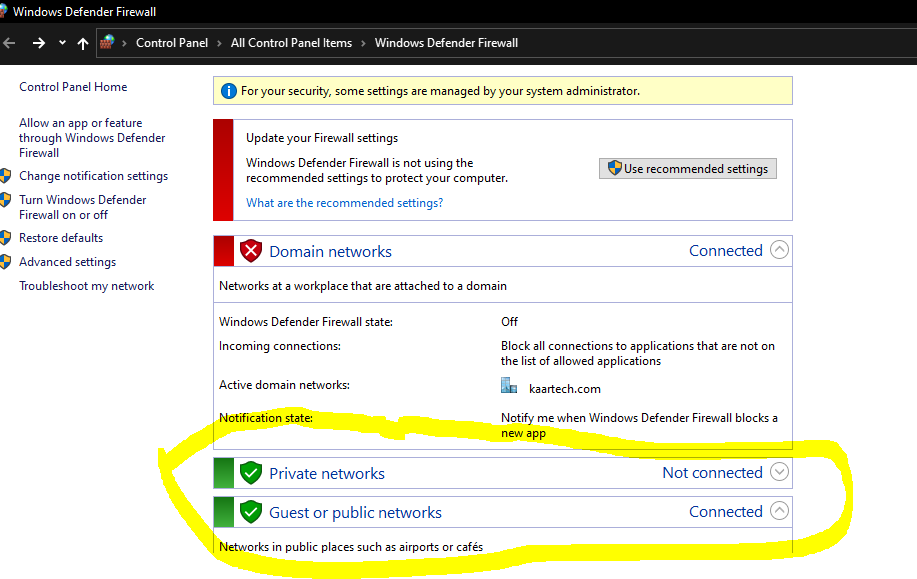Go forward using the forward arrow
Screen dimensions: 917x579
point(39,43)
